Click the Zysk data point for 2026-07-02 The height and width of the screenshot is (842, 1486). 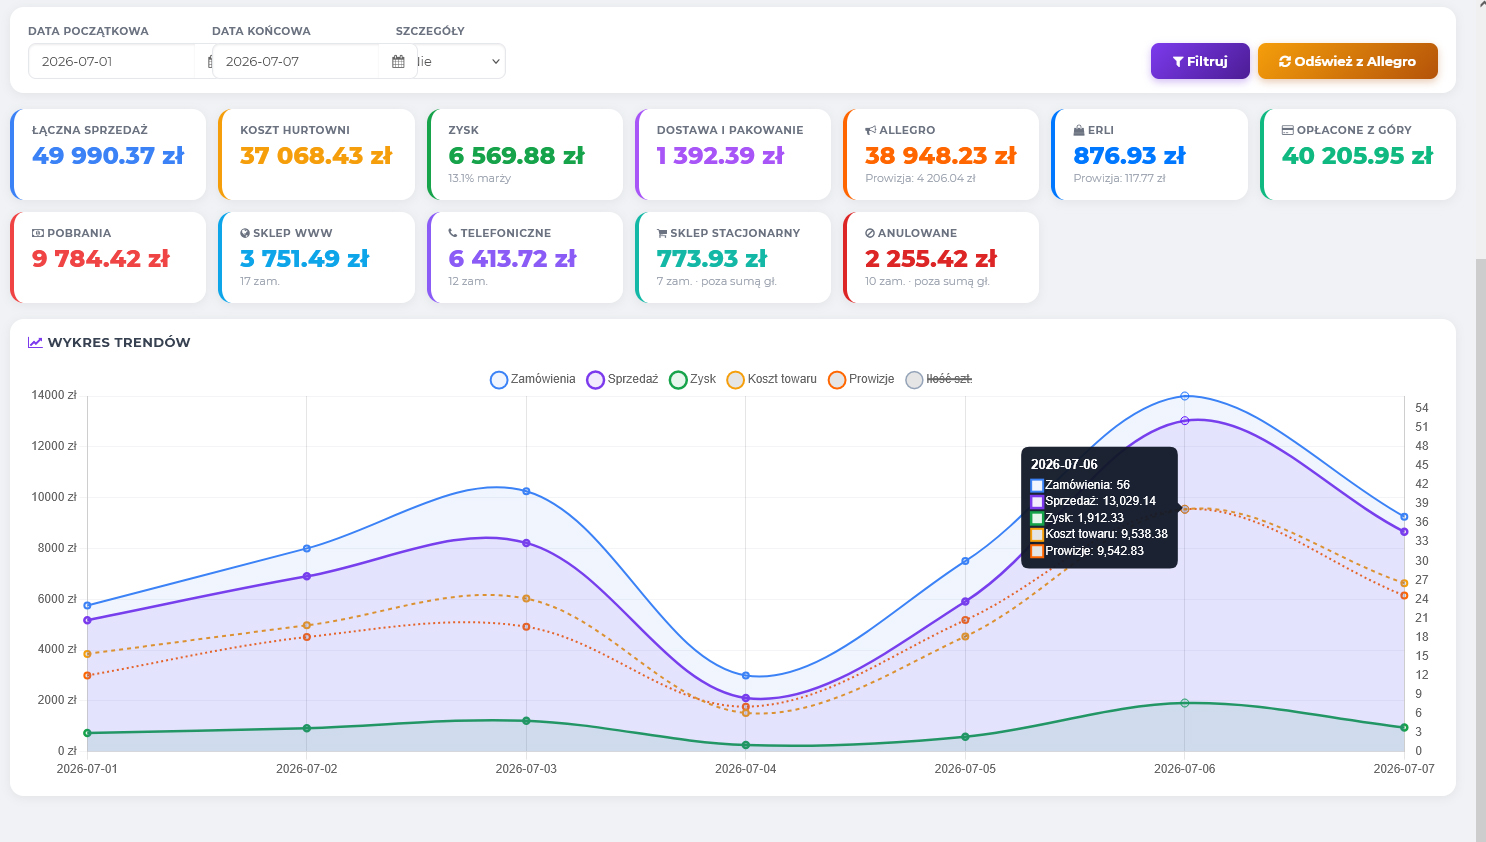307,728
